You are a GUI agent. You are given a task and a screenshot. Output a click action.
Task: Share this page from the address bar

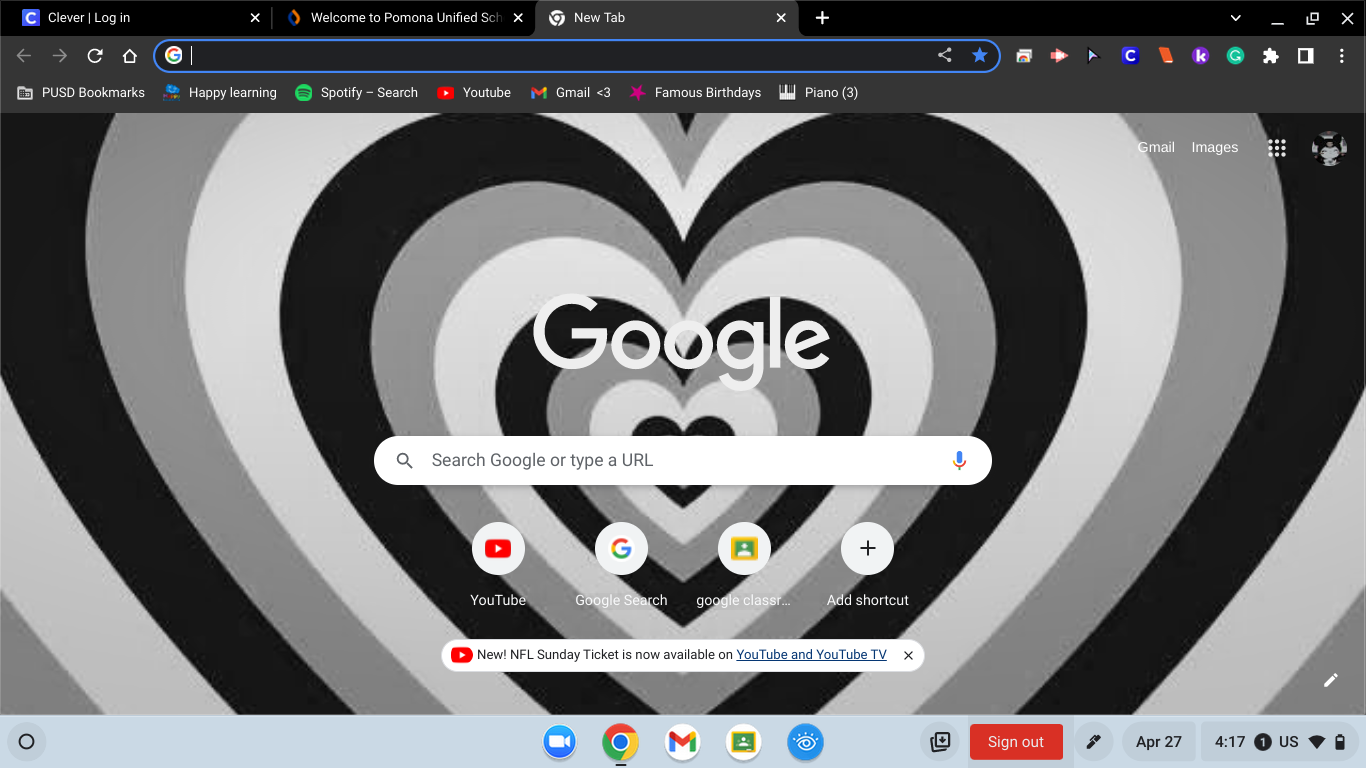944,55
